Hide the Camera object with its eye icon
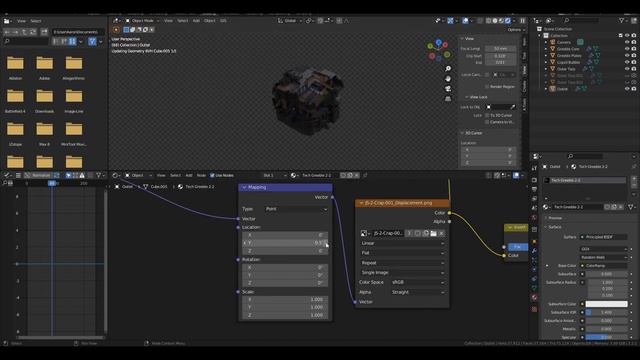This screenshot has width=640, height=360. [x=627, y=42]
